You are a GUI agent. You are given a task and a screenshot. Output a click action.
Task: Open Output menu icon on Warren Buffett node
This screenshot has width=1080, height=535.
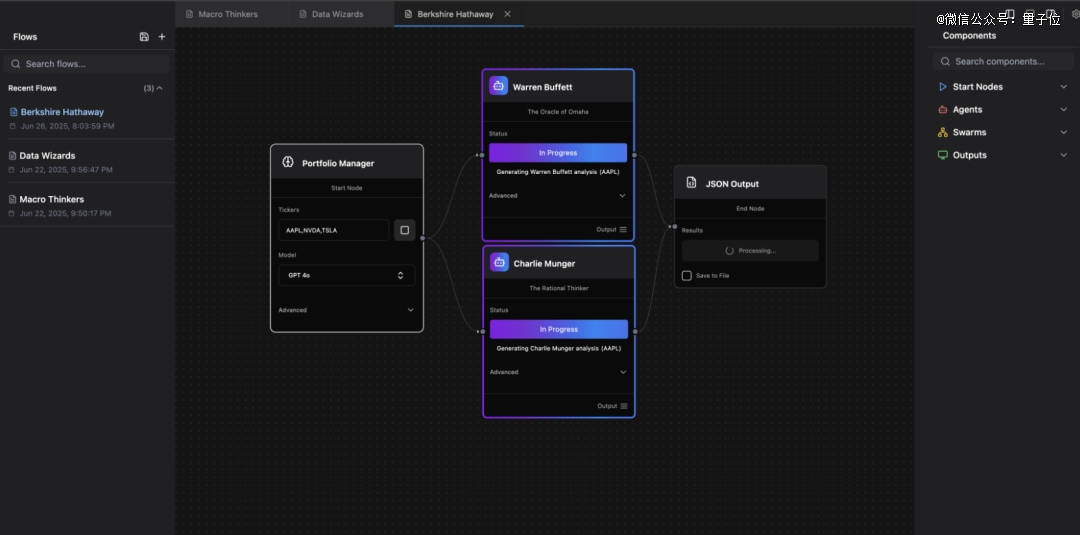623,230
